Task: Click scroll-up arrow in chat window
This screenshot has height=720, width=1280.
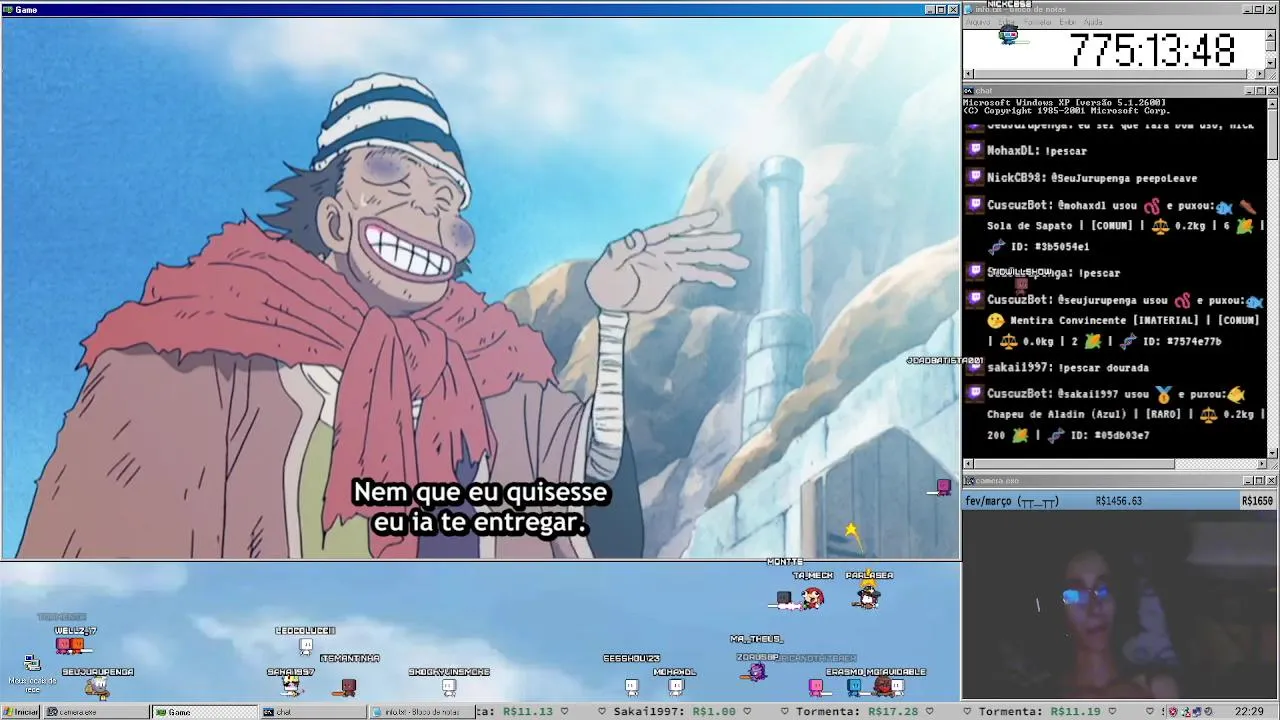Action: pyautogui.click(x=1272, y=103)
